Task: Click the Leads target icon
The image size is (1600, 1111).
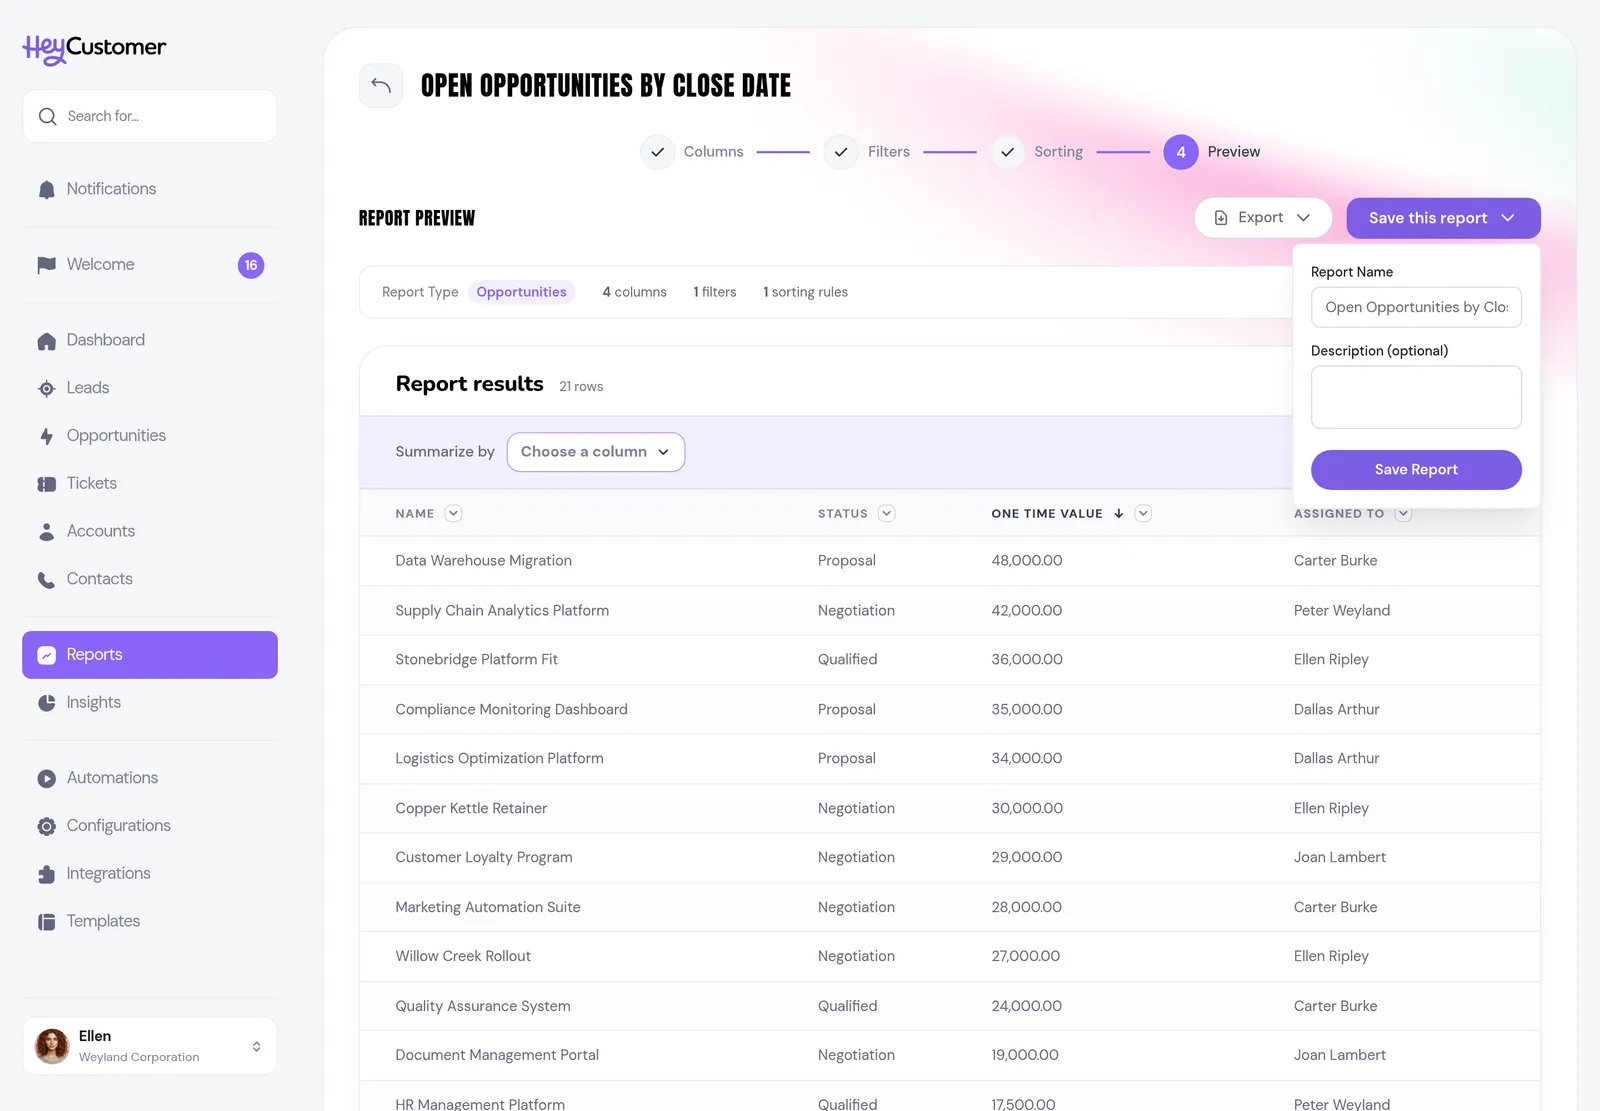Action: point(46,389)
